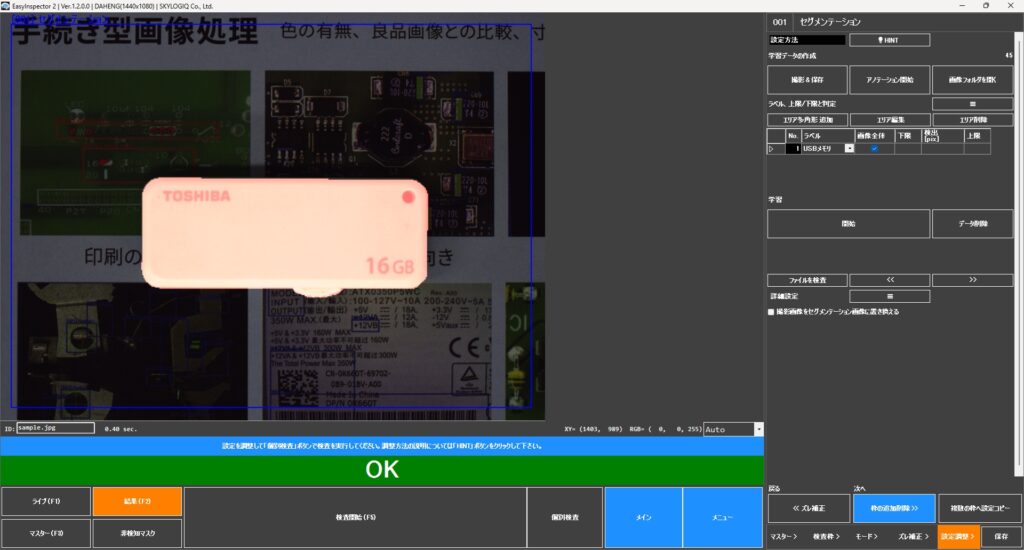Click the 001 frame number label
This screenshot has width=1024, height=550.
coord(780,22)
